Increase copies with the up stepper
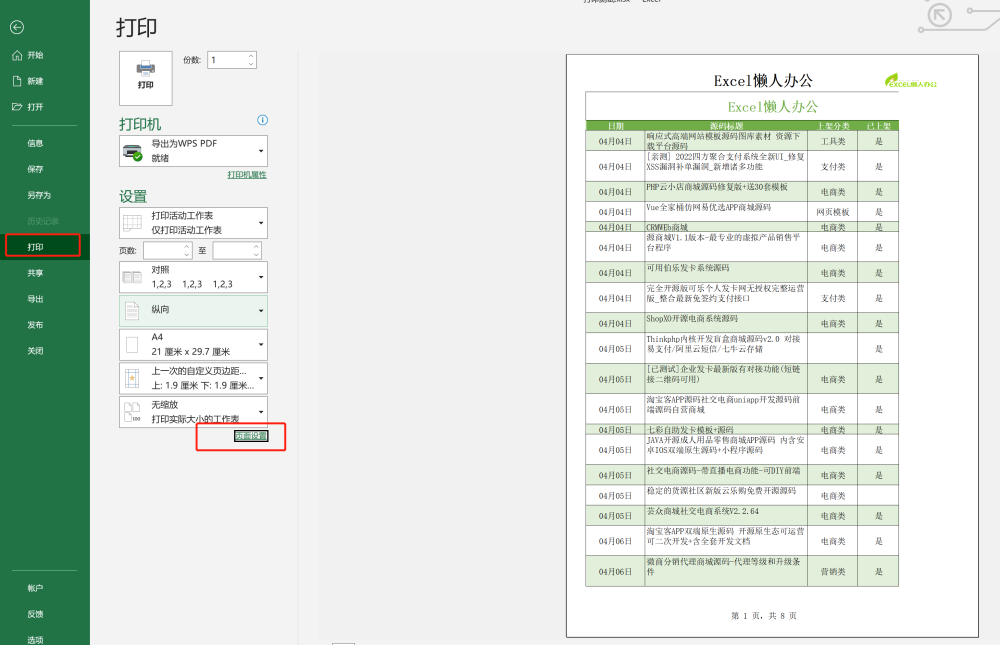 tap(251, 56)
